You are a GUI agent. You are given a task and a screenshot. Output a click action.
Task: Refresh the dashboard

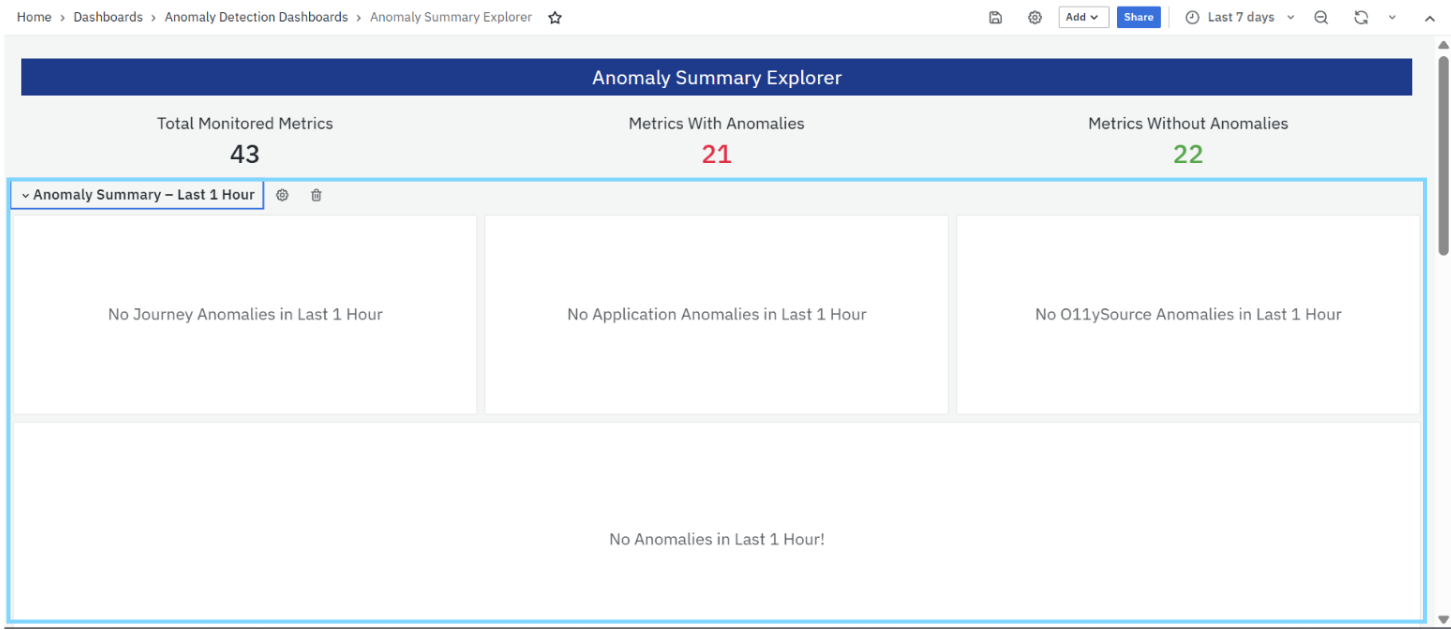(1360, 17)
